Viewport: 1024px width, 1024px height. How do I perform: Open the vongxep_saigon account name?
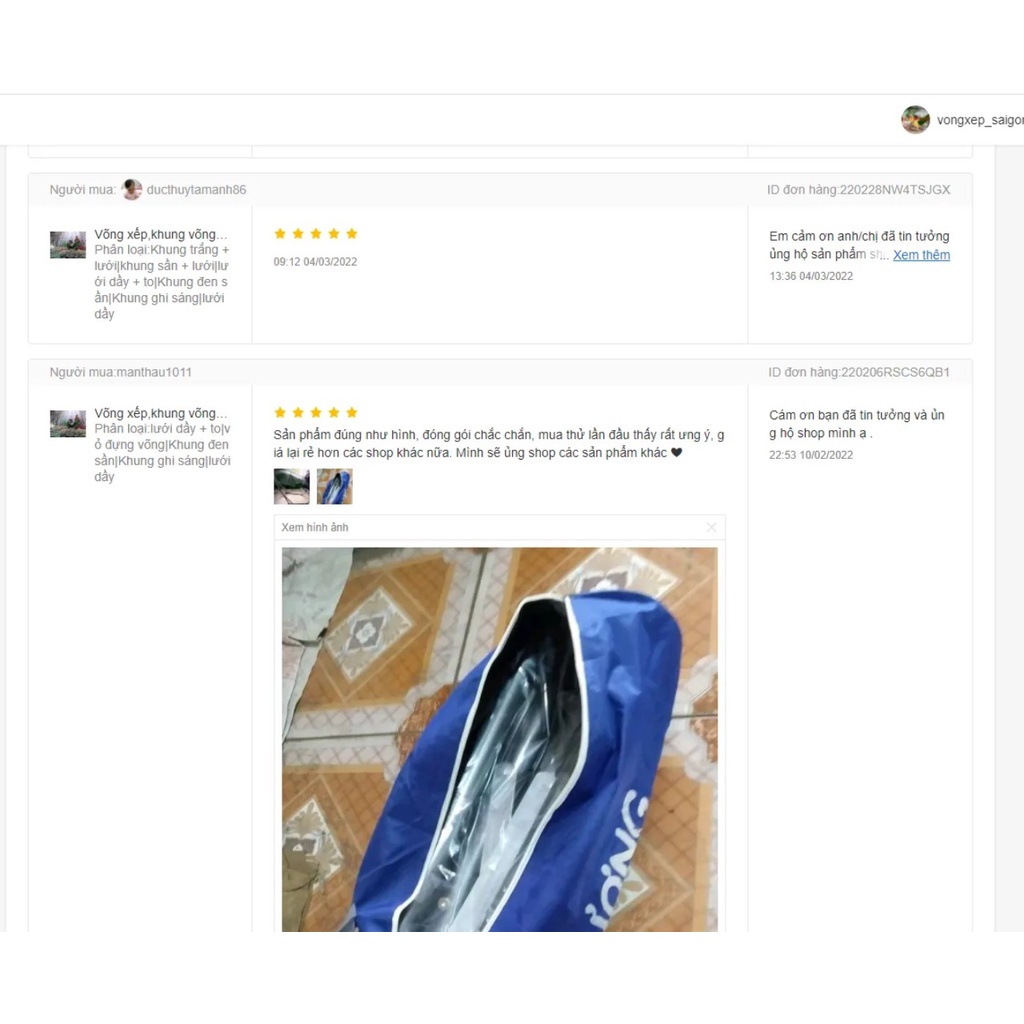click(x=980, y=120)
